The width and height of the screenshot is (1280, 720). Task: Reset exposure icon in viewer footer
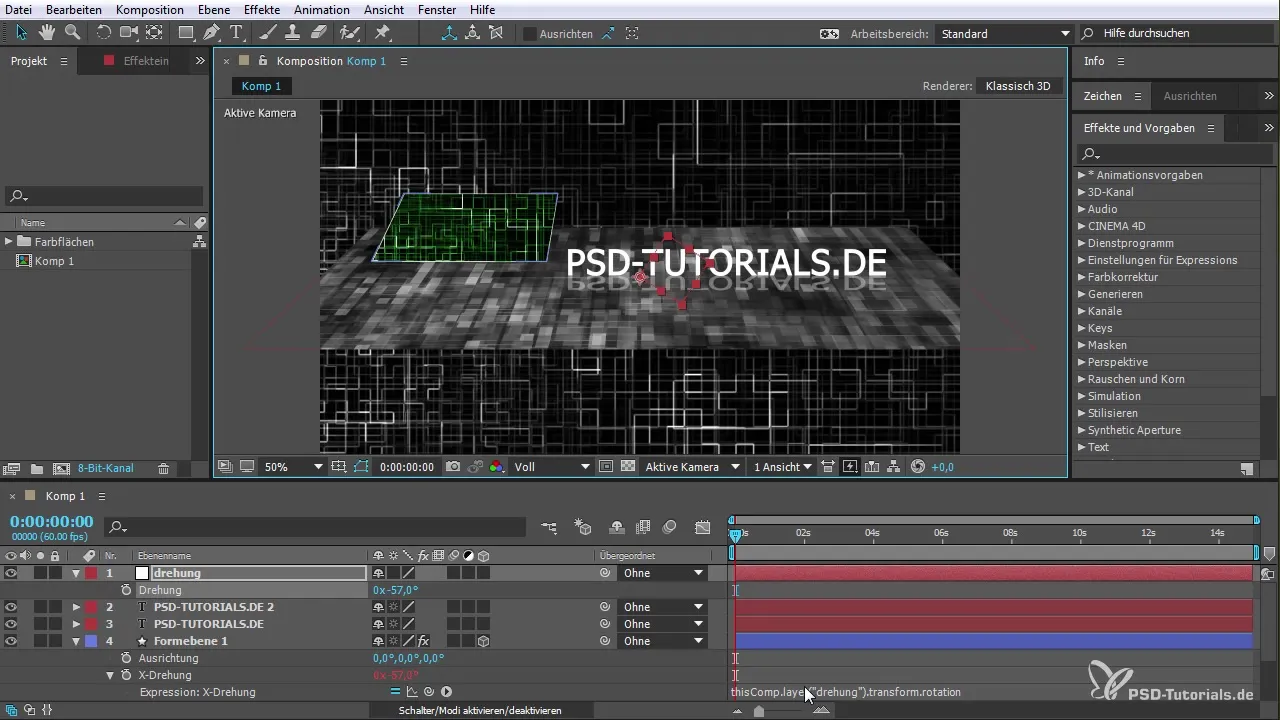tap(918, 467)
